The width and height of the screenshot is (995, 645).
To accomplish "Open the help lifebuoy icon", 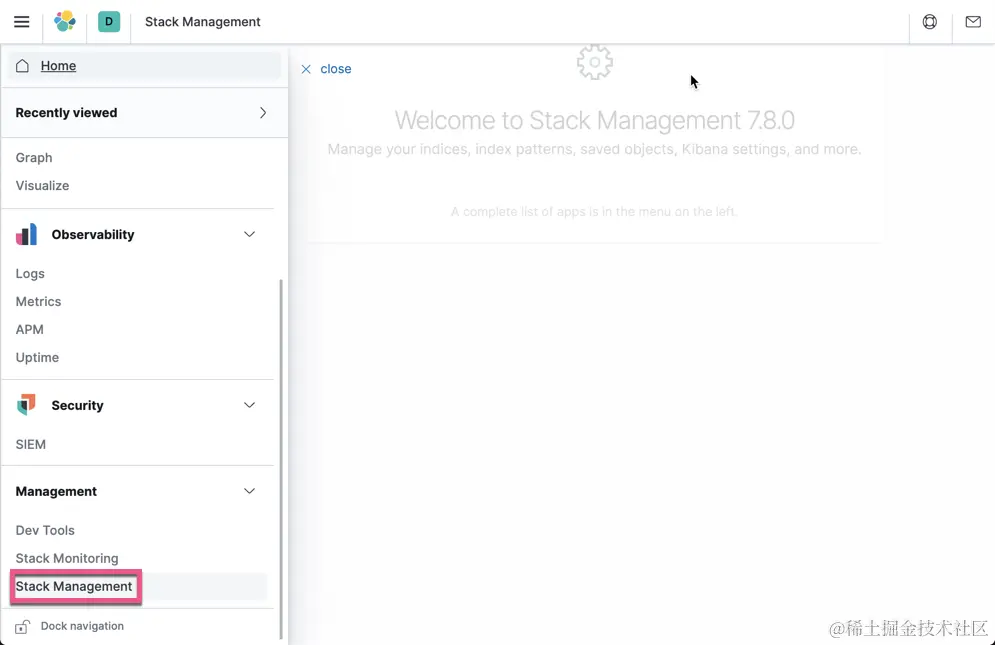I will click(930, 22).
